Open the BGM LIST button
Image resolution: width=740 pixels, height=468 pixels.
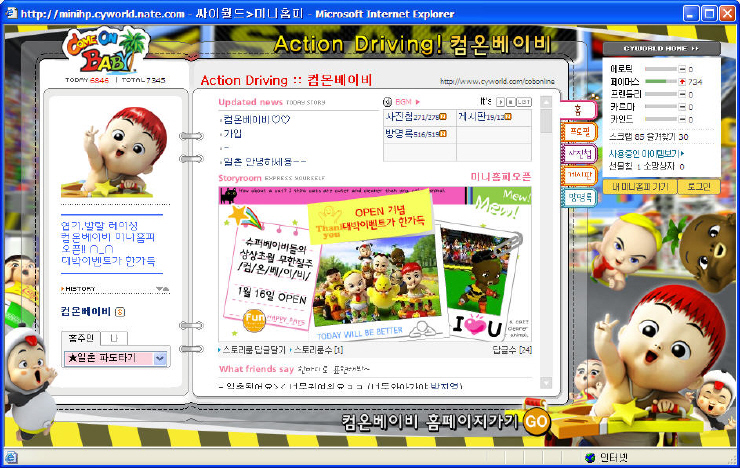(x=524, y=102)
